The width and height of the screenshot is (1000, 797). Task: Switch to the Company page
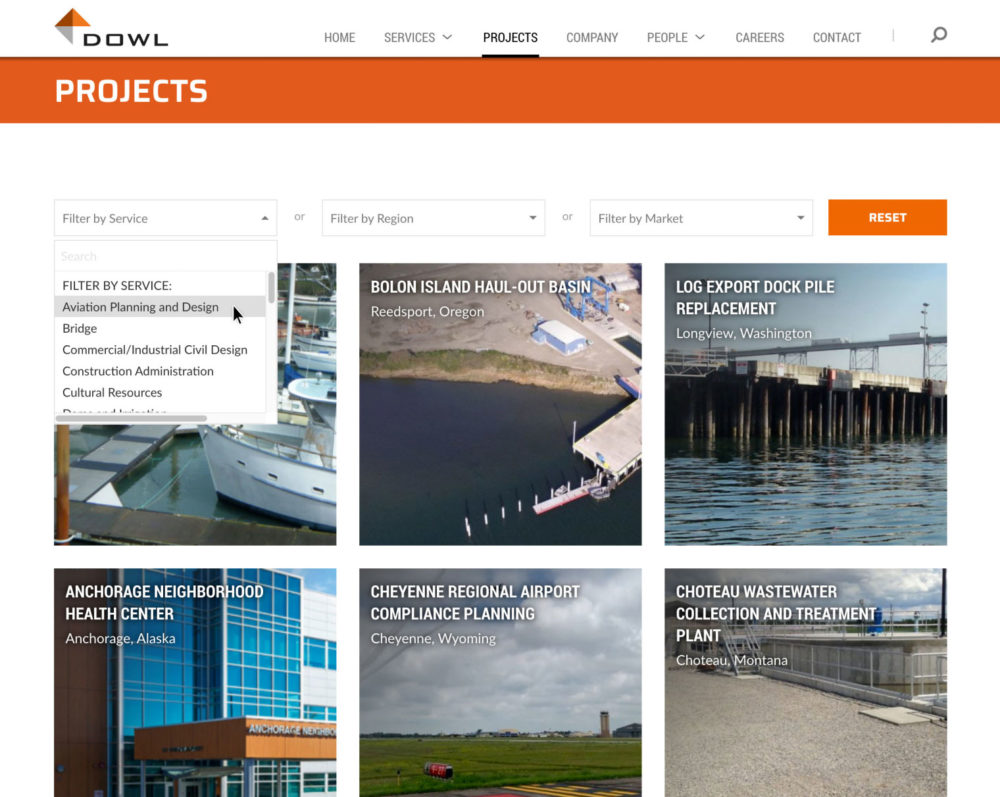click(x=591, y=37)
